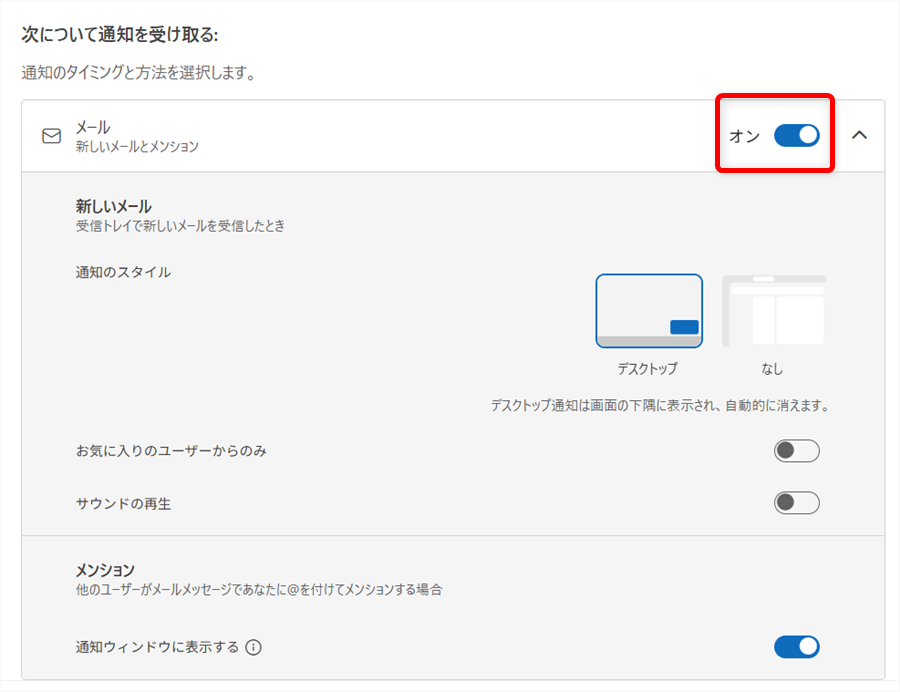
Task: Click the mail envelope icon
Action: 51,136
